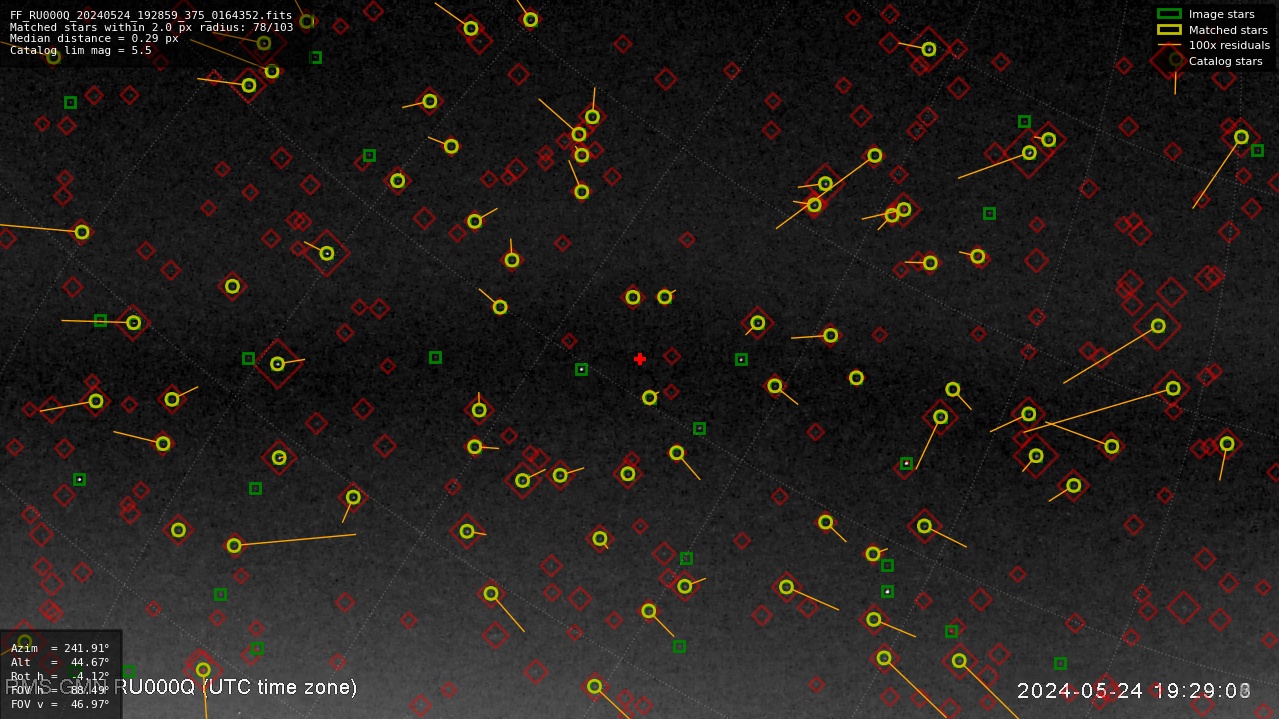This screenshot has height=719, width=1279.
Task: Click the FITS file name at the top
Action: pyautogui.click(x=151, y=16)
